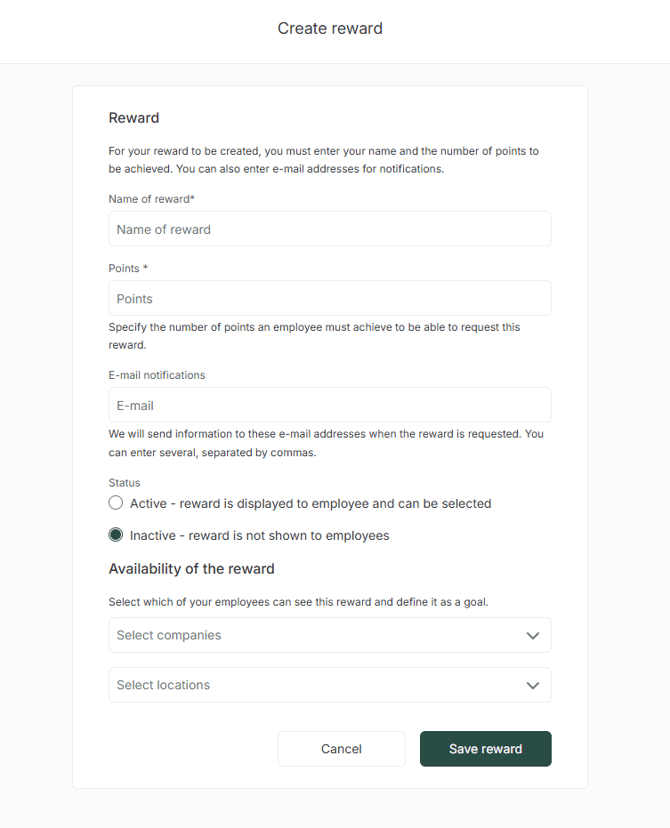This screenshot has height=828, width=670.
Task: Click the 'Availability of the reward' heading
Action: [x=191, y=569]
